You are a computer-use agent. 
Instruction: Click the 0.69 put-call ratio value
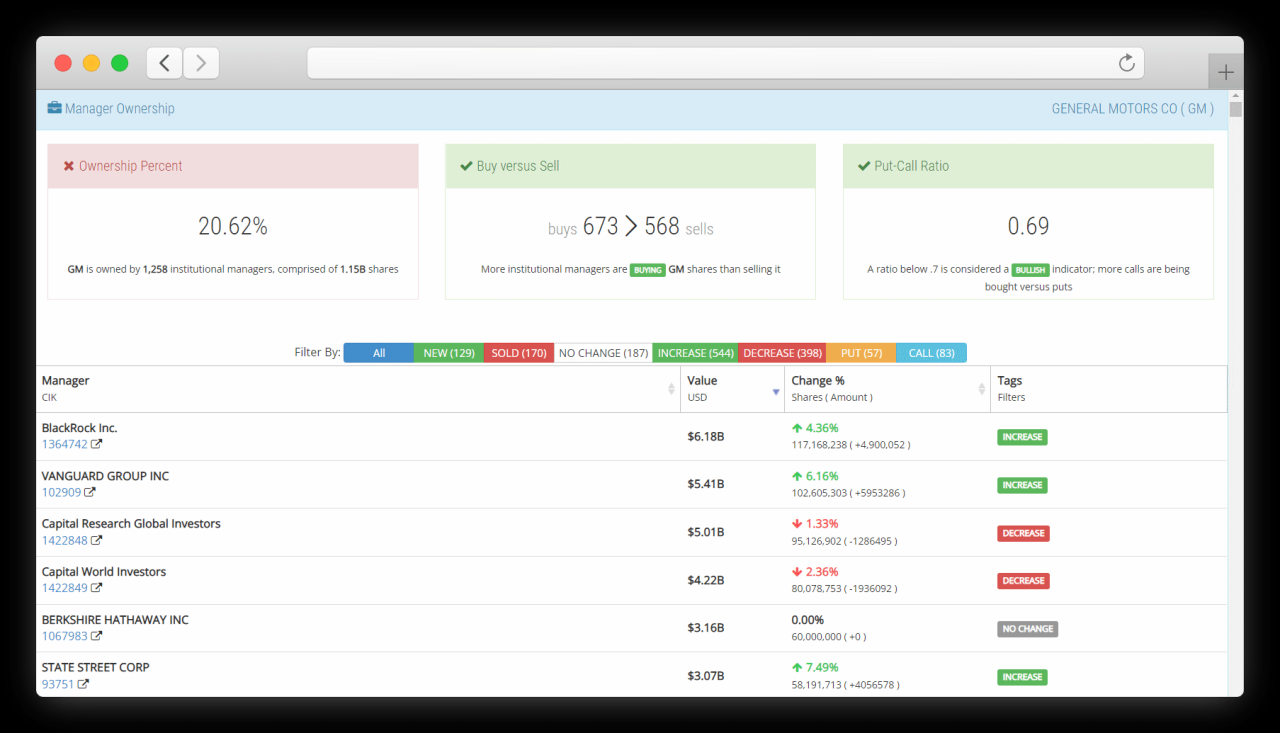pos(1028,227)
